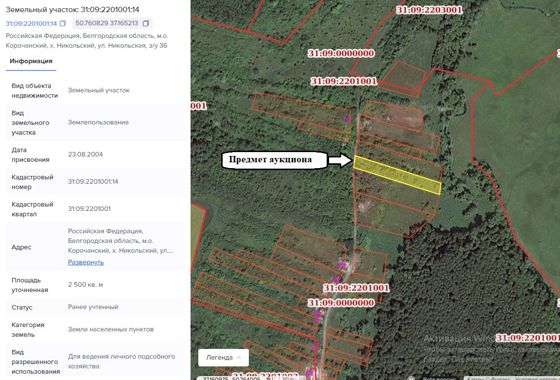The height and width of the screenshot is (380, 560).
Task: Open the blue 31:09:2201001:14 cadastral link
Action: click(31, 24)
